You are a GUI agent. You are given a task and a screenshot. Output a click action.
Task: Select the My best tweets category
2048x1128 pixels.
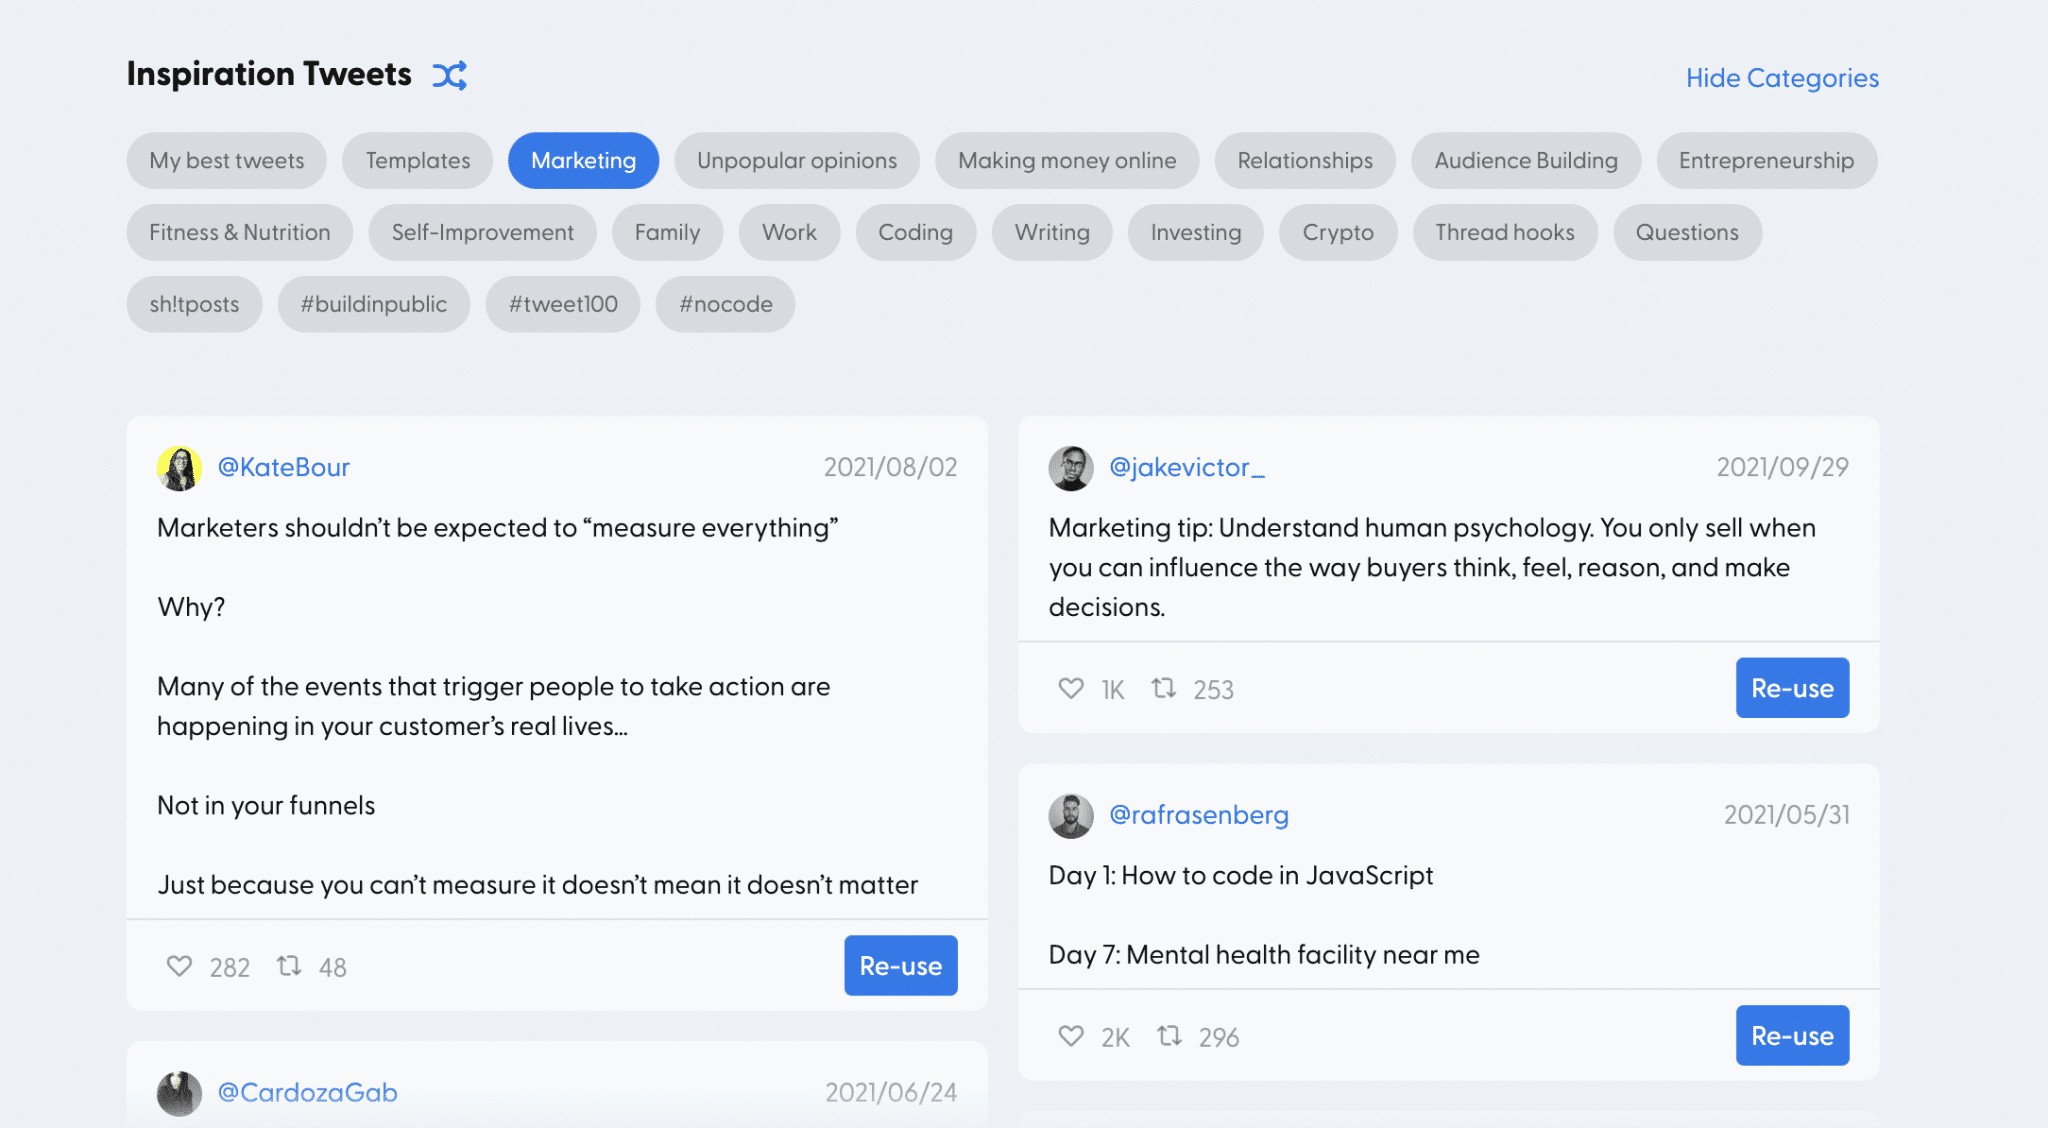(227, 160)
